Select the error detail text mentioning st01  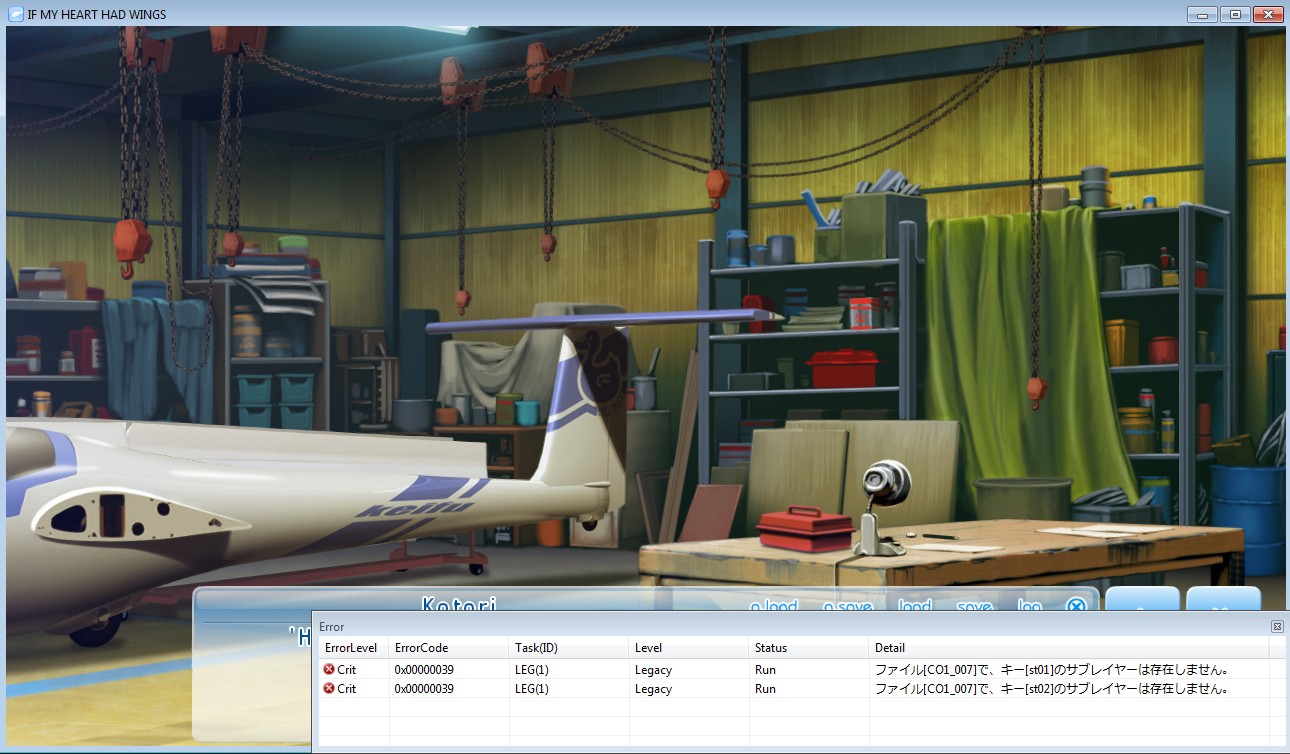[1051, 670]
